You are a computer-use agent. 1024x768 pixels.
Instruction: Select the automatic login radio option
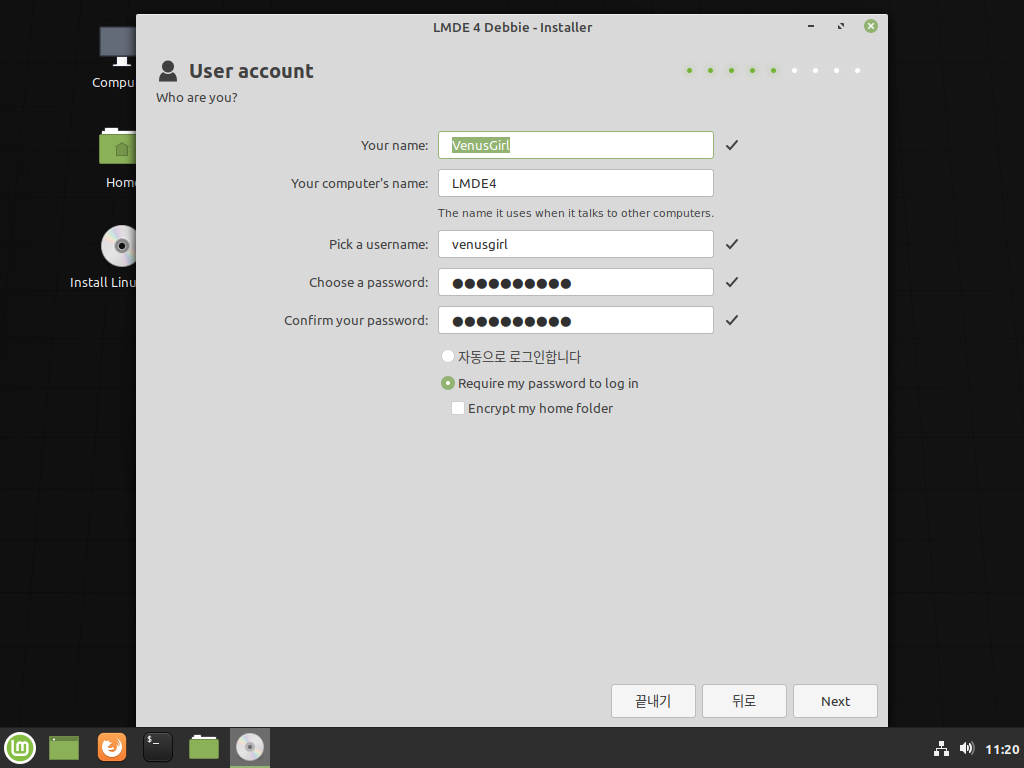[x=447, y=357]
